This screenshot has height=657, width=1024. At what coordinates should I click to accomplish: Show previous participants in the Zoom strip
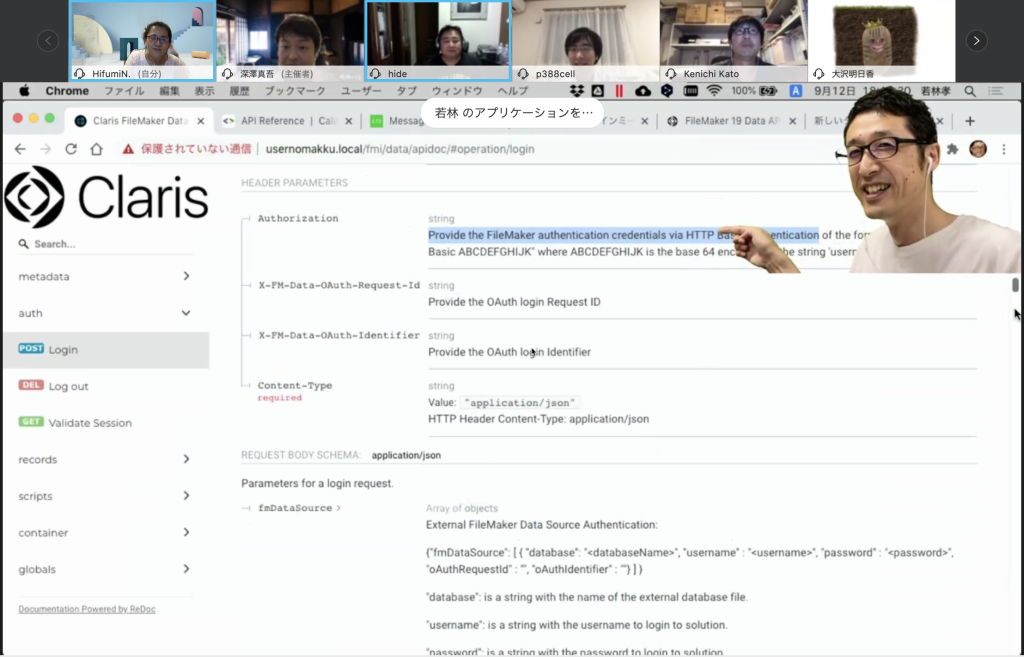pyautogui.click(x=48, y=40)
